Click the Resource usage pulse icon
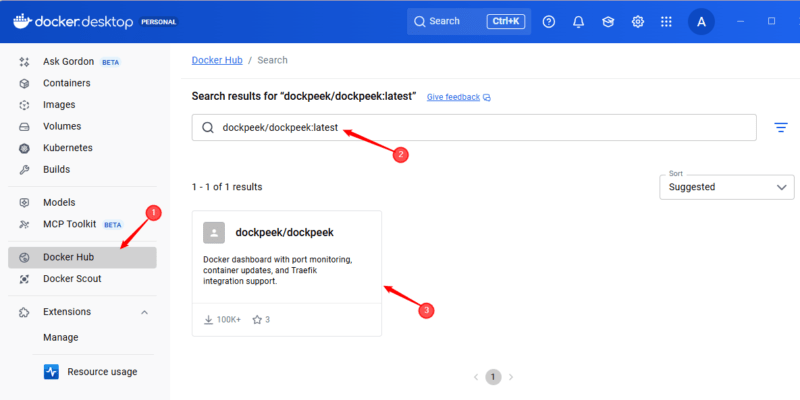Screen dimensions: 800x400 pos(52,371)
